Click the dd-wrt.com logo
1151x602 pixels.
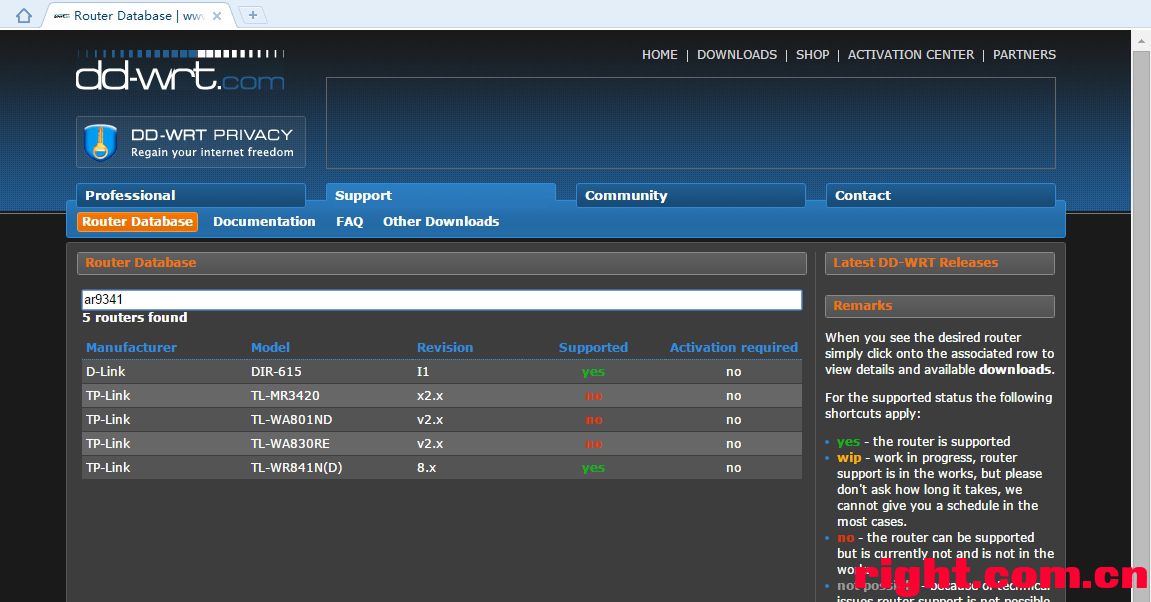[x=180, y=70]
